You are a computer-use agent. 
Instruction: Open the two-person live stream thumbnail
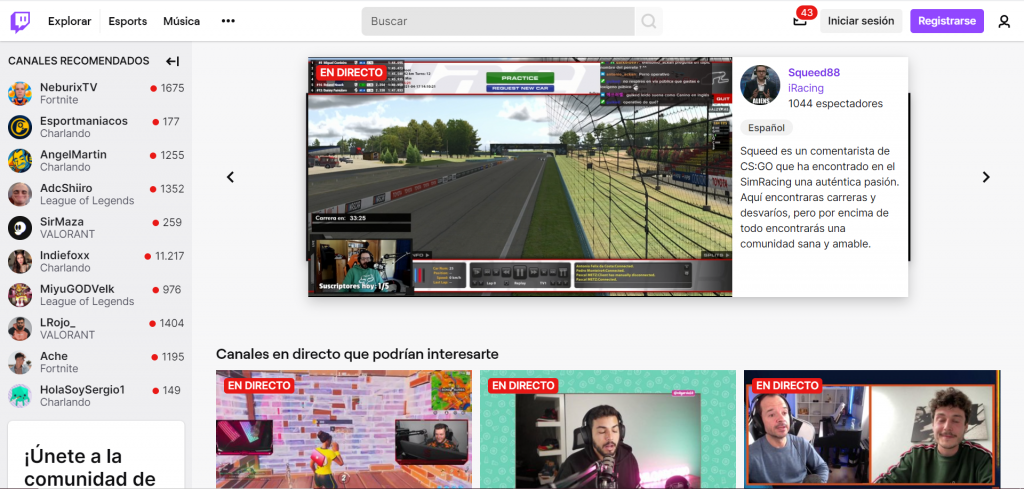[872, 429]
